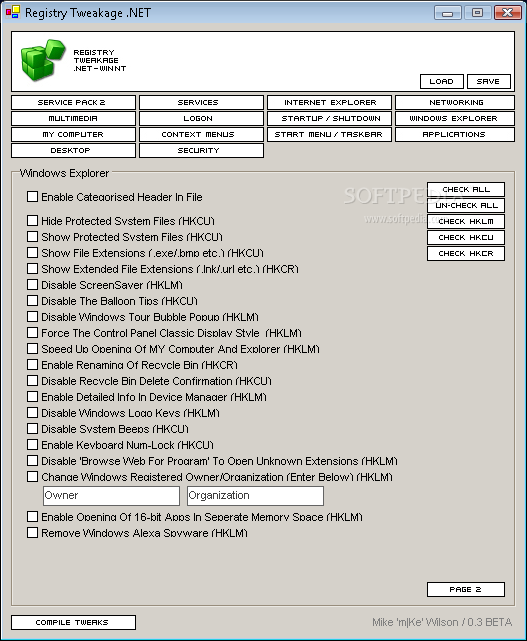Image resolution: width=527 pixels, height=641 pixels.
Task: Open the Service Pack 2 category
Action: point(73,102)
